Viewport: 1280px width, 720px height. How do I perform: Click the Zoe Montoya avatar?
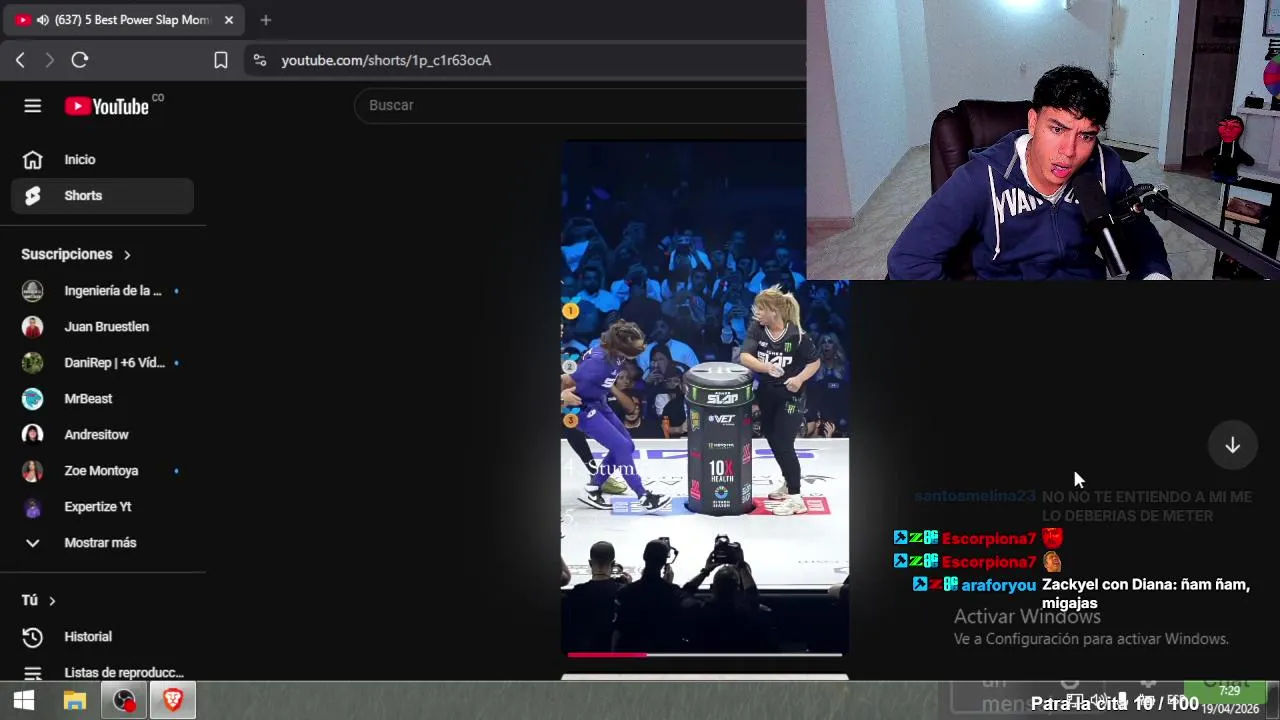(x=33, y=471)
